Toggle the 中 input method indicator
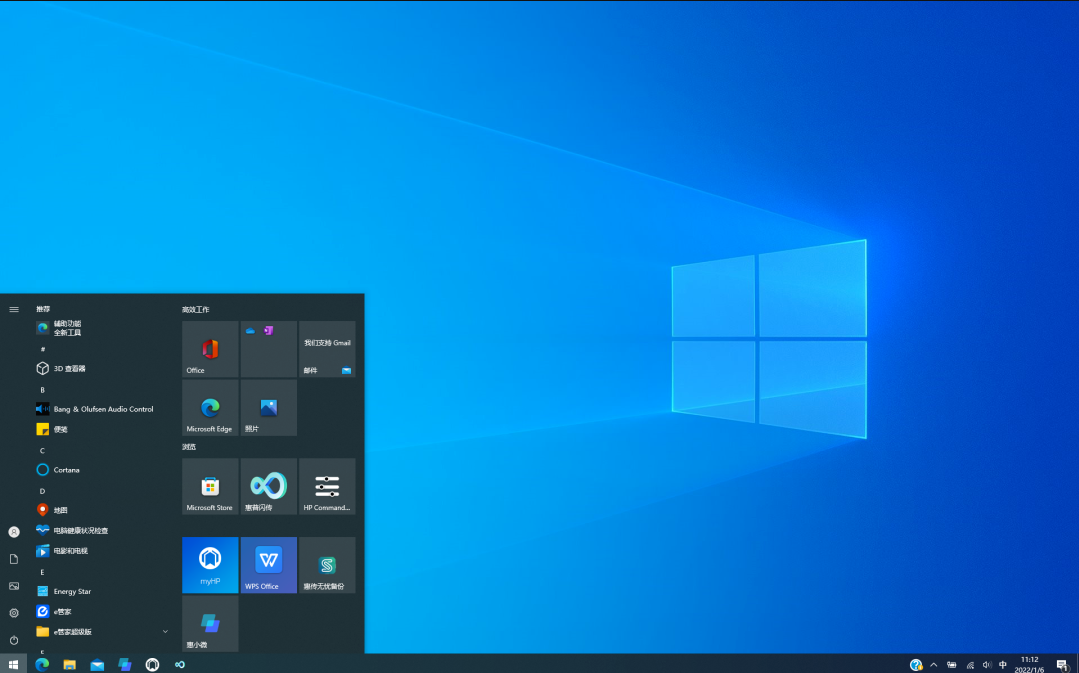1079x673 pixels. pyautogui.click(x=1003, y=664)
